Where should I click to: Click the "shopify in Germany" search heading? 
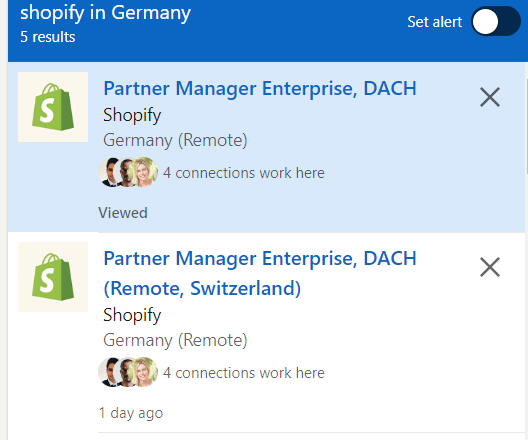(x=105, y=13)
